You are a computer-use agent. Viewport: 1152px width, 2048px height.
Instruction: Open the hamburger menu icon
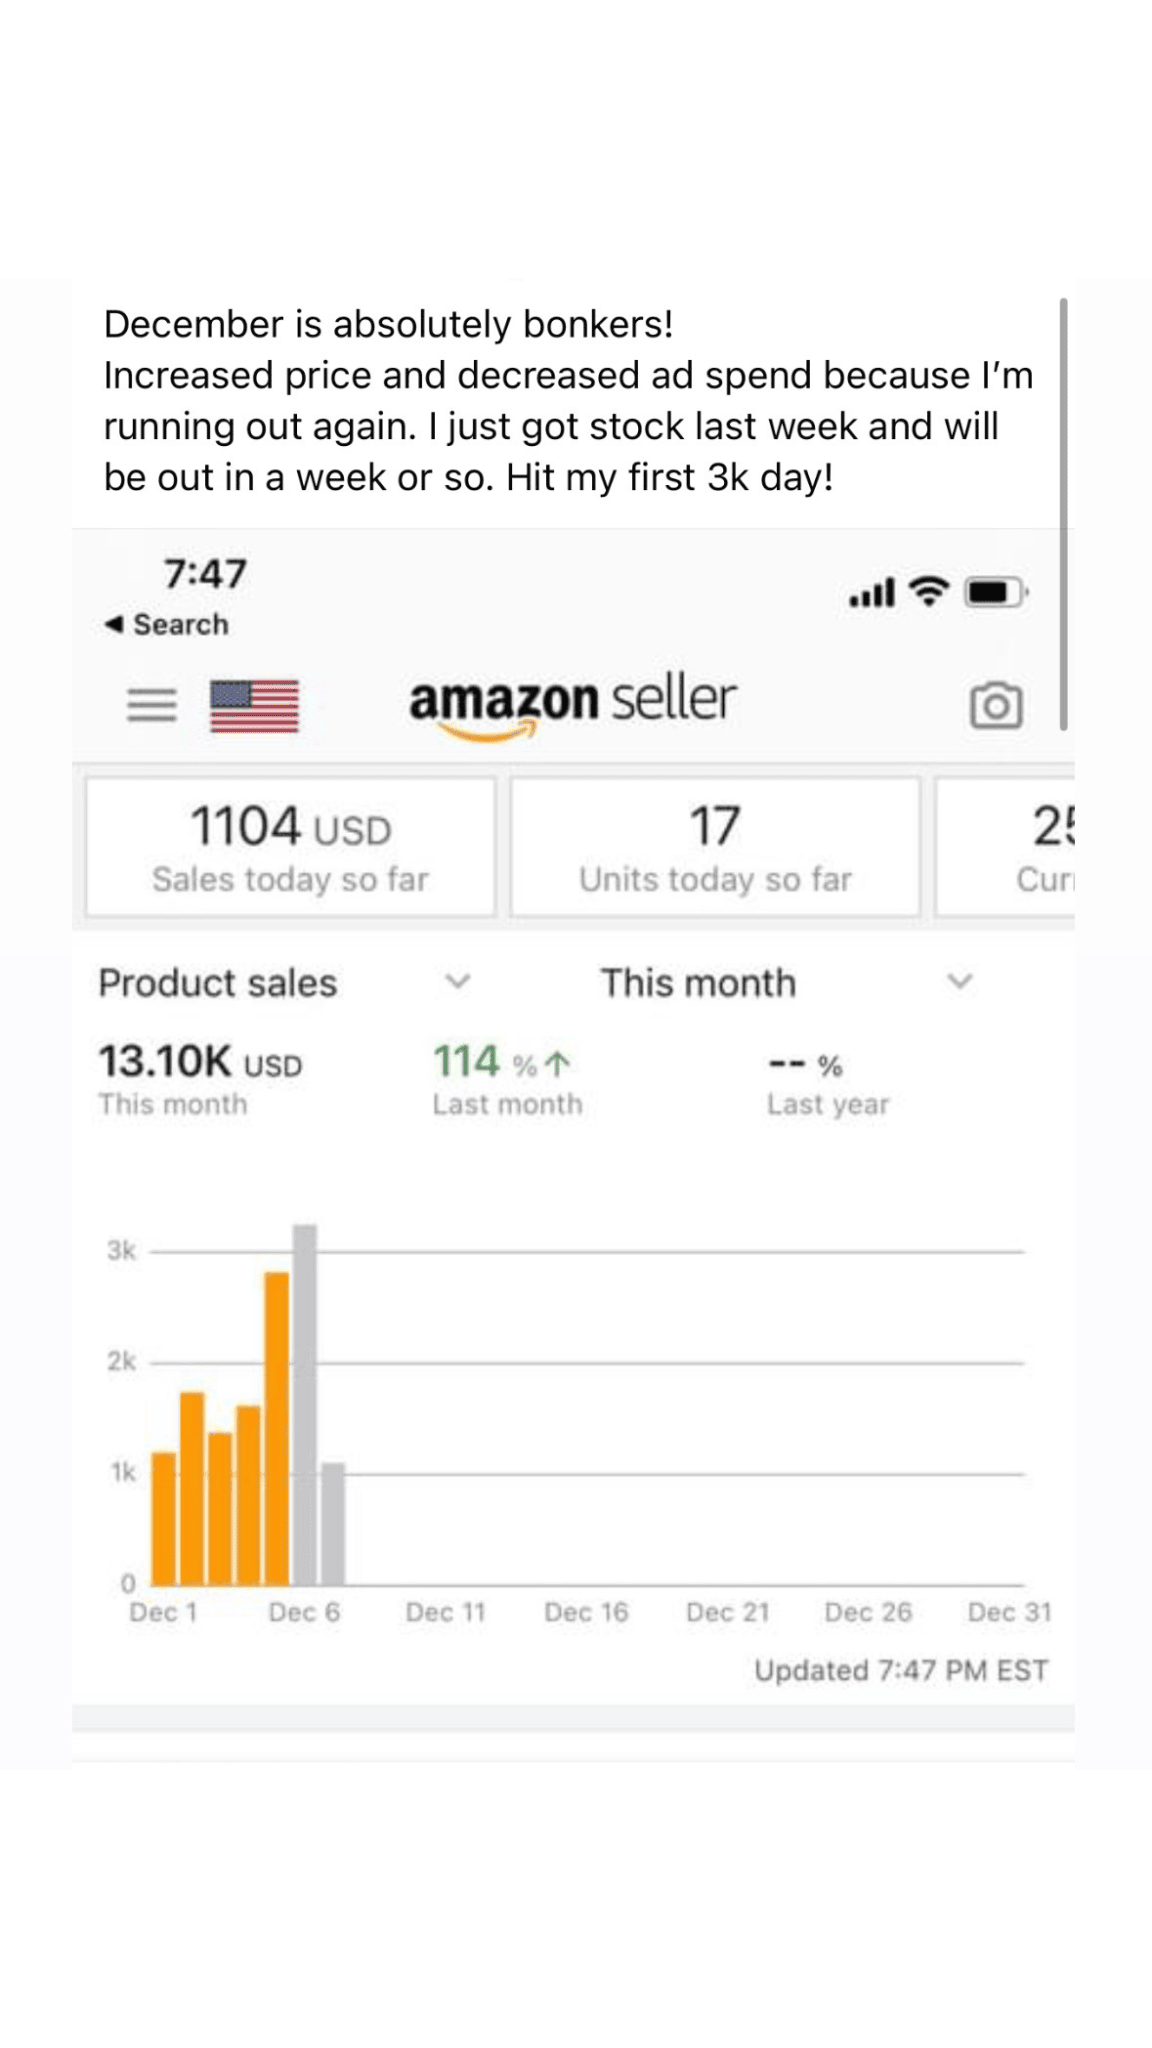(x=152, y=705)
